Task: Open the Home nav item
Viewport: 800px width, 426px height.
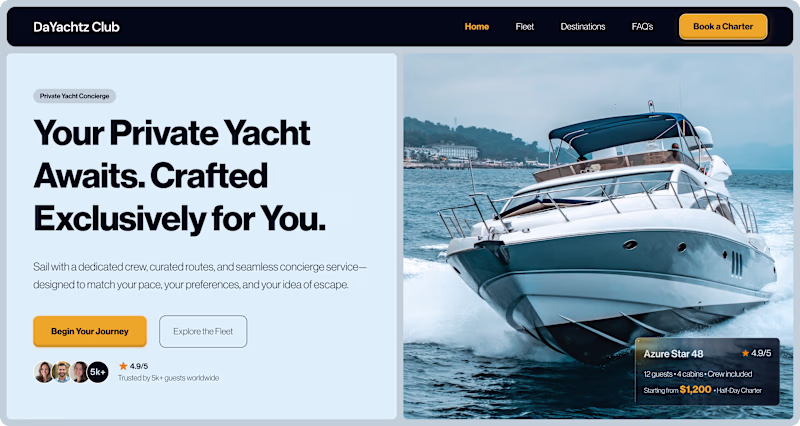Action: pos(477,27)
